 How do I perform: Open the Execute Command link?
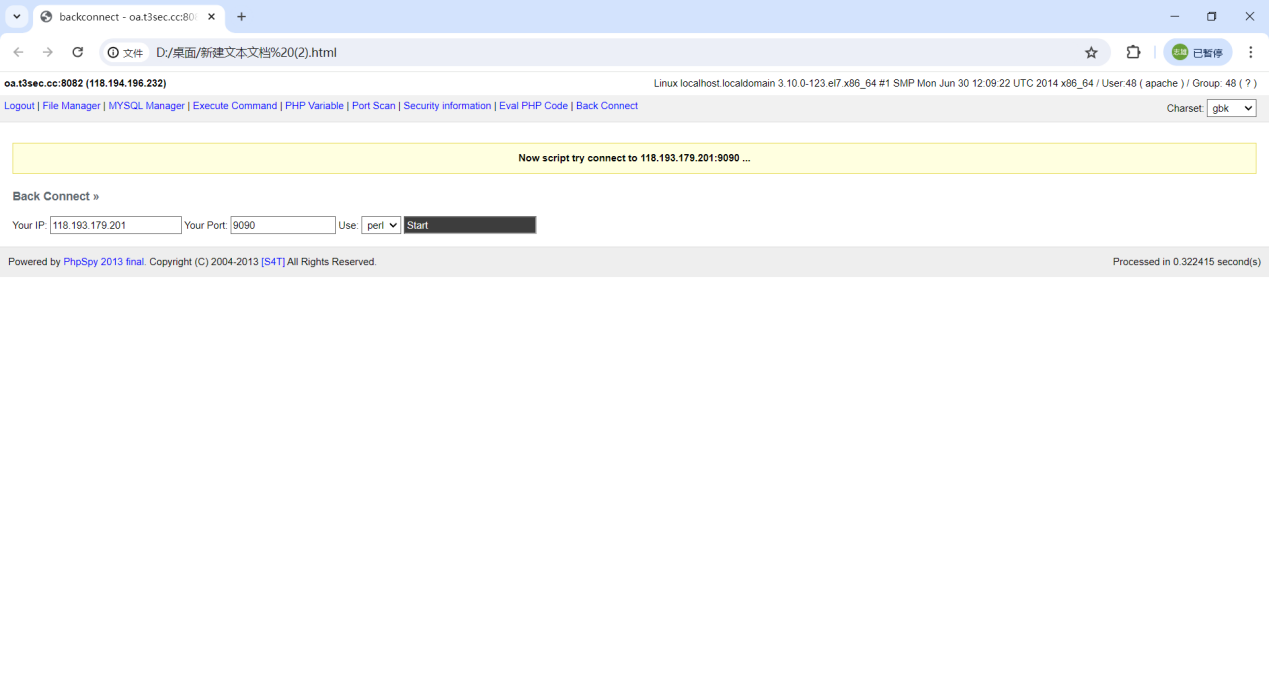coord(235,106)
